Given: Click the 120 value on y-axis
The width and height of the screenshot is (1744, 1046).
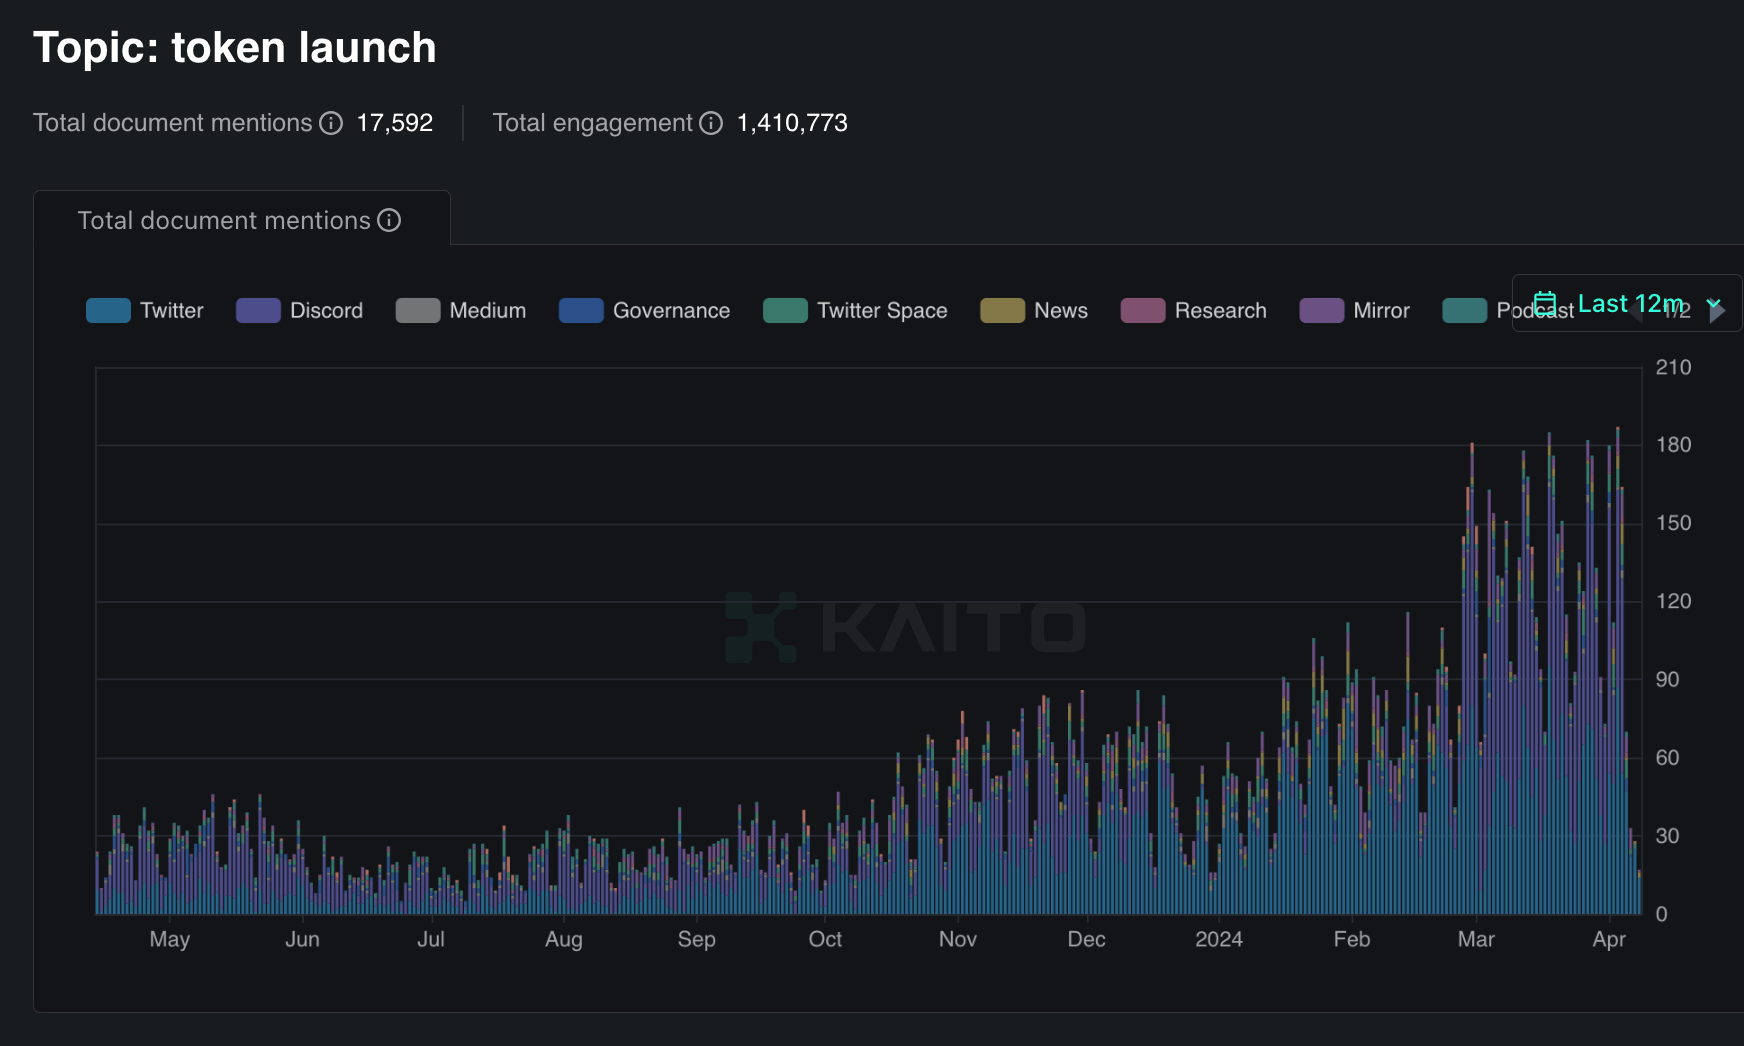Looking at the screenshot, I should point(1673,601).
